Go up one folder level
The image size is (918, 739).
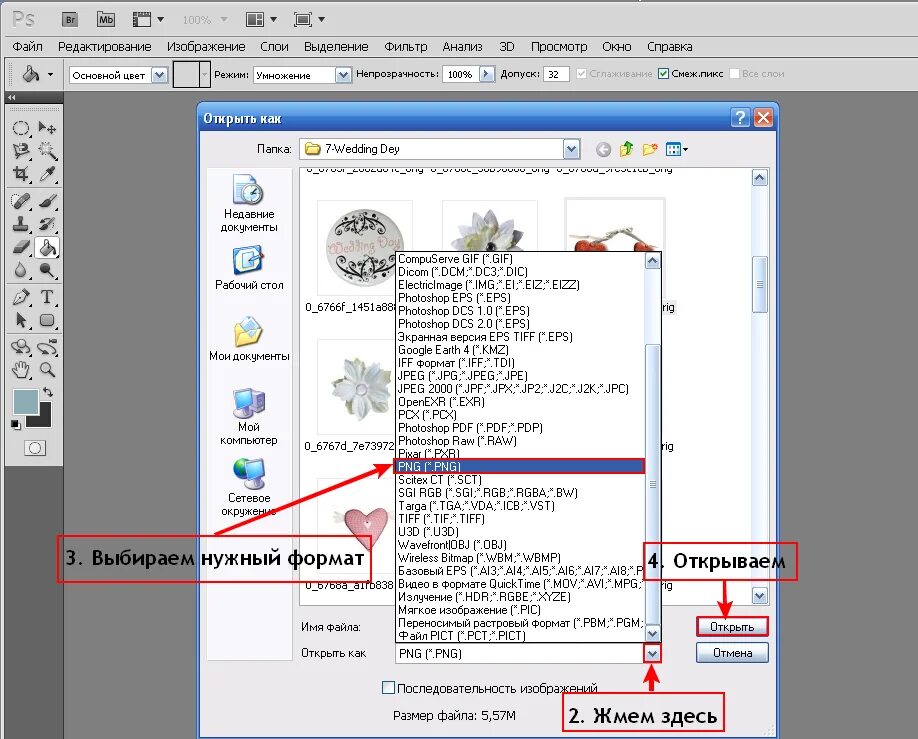[626, 149]
